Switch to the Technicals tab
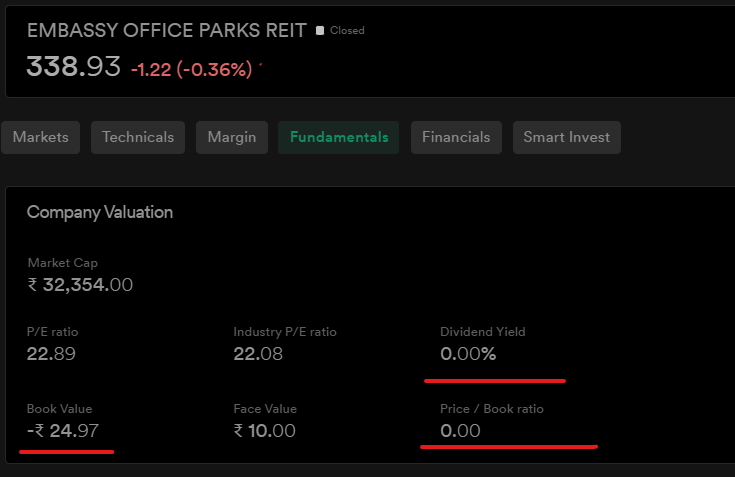Screen dimensions: 735x477 pyautogui.click(x=138, y=137)
